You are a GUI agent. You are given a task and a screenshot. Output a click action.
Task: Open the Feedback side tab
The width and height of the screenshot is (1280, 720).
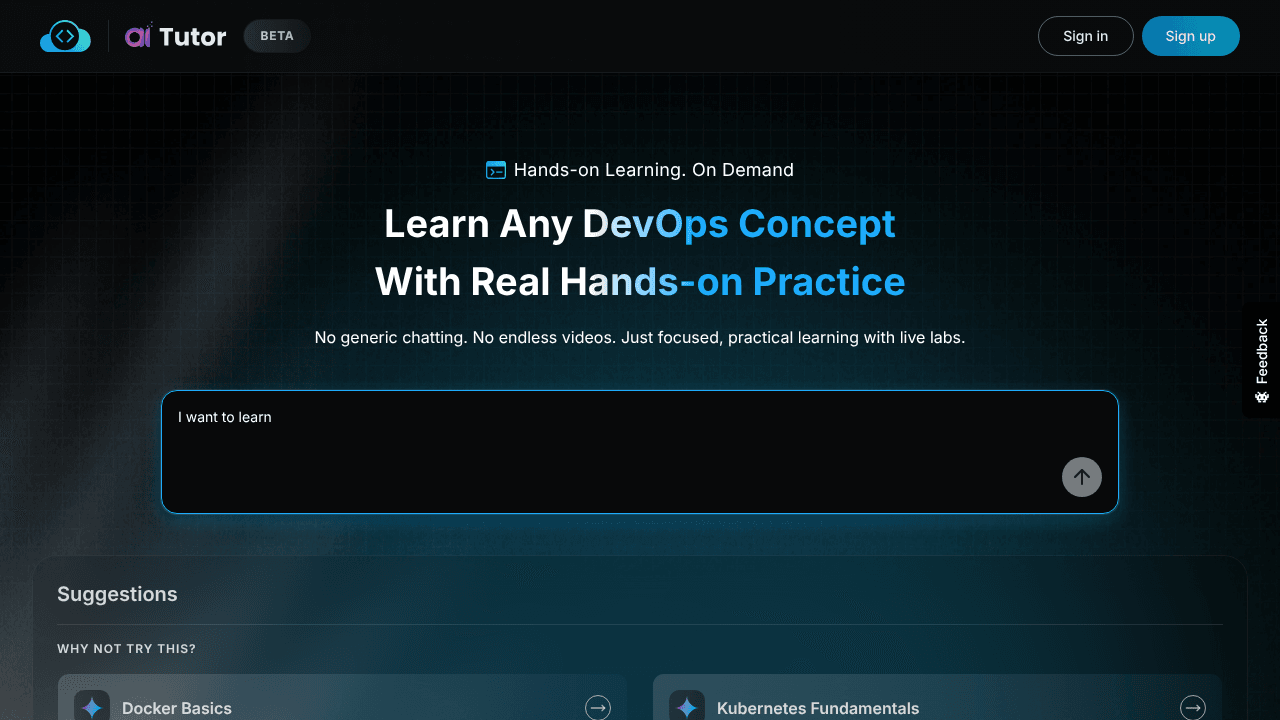point(1261,361)
